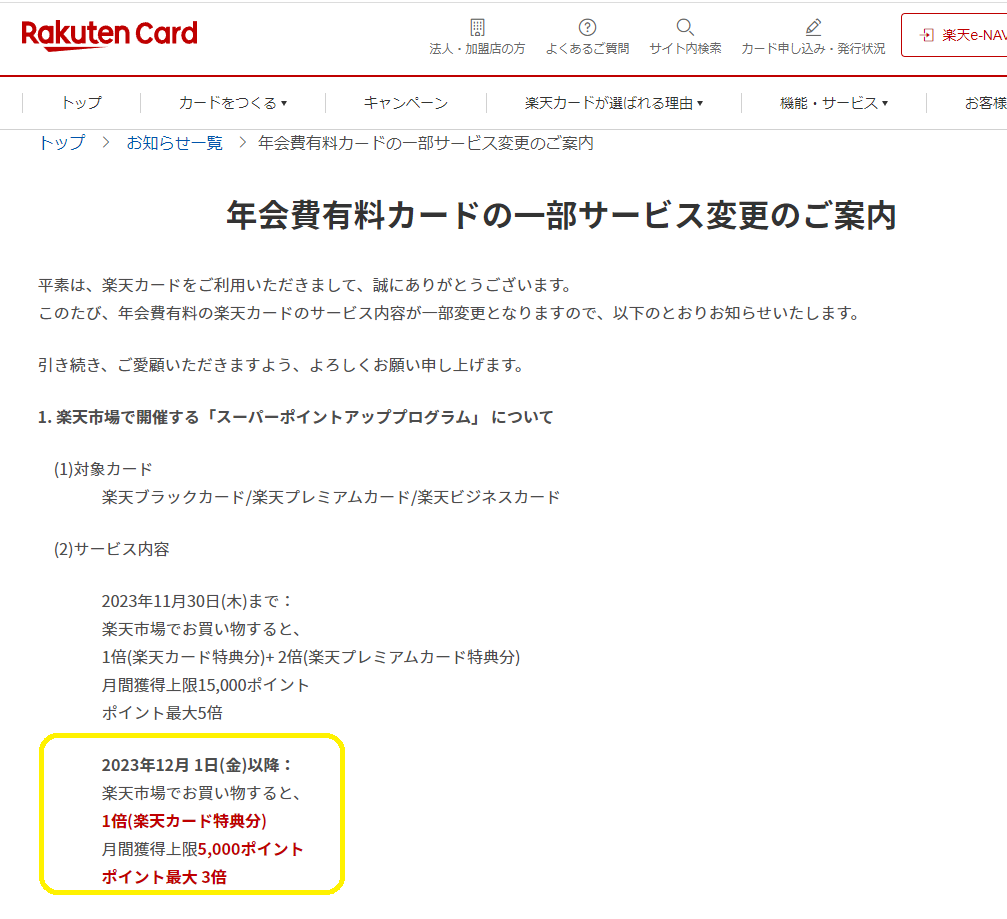Expand the 機能・サービス dropdown menu
Screen dimensions: 1007x919
pos(834,103)
